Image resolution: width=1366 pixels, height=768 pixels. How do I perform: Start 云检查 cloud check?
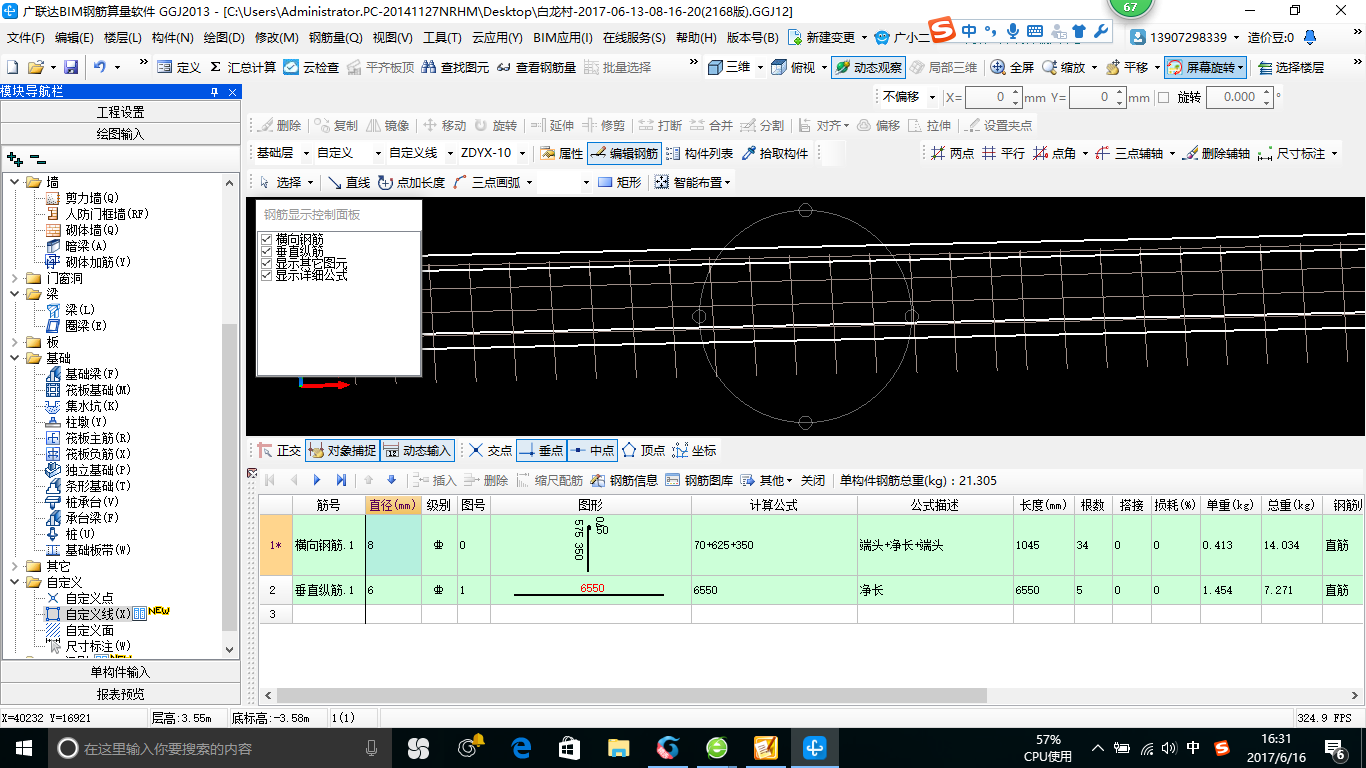(311, 67)
